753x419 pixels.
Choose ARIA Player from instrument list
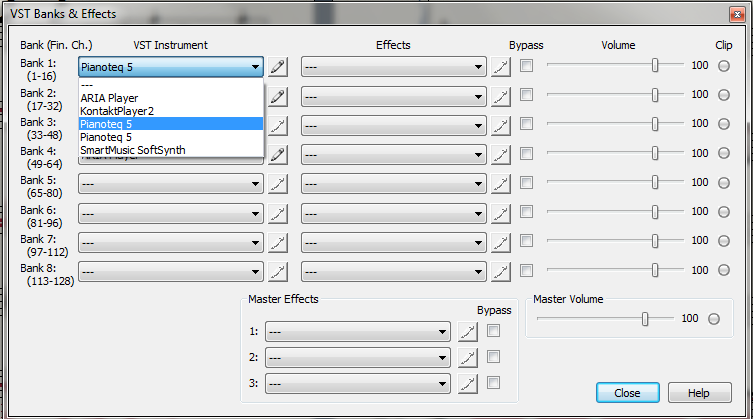(171, 98)
